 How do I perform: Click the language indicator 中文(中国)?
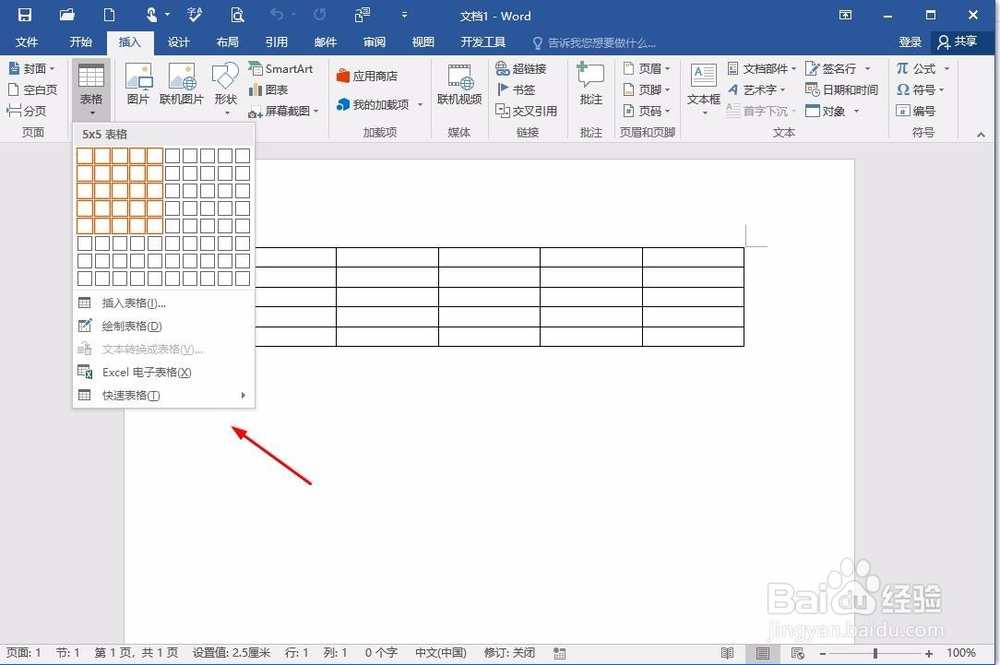pyautogui.click(x=441, y=653)
